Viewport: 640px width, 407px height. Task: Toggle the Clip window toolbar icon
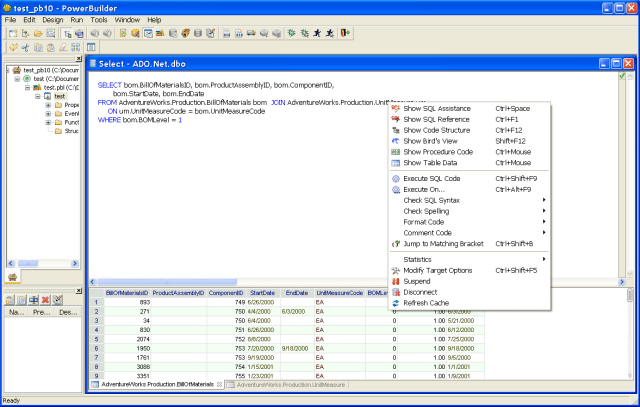point(148,33)
